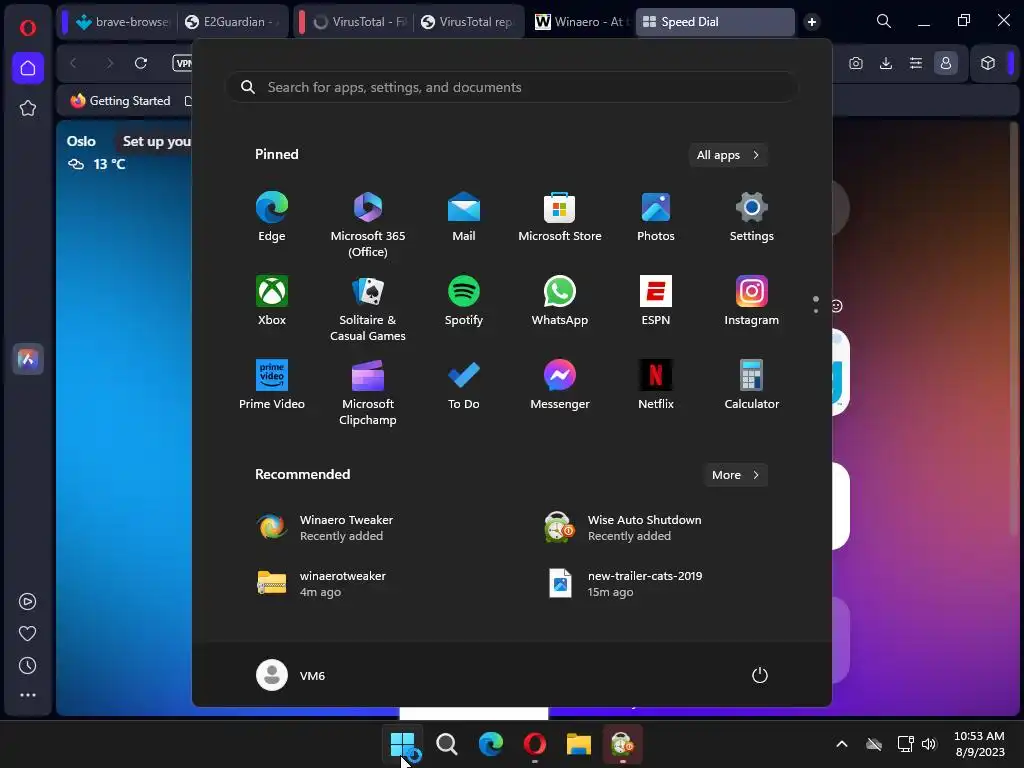
Task: Open Opera Downloads panel
Action: click(886, 63)
